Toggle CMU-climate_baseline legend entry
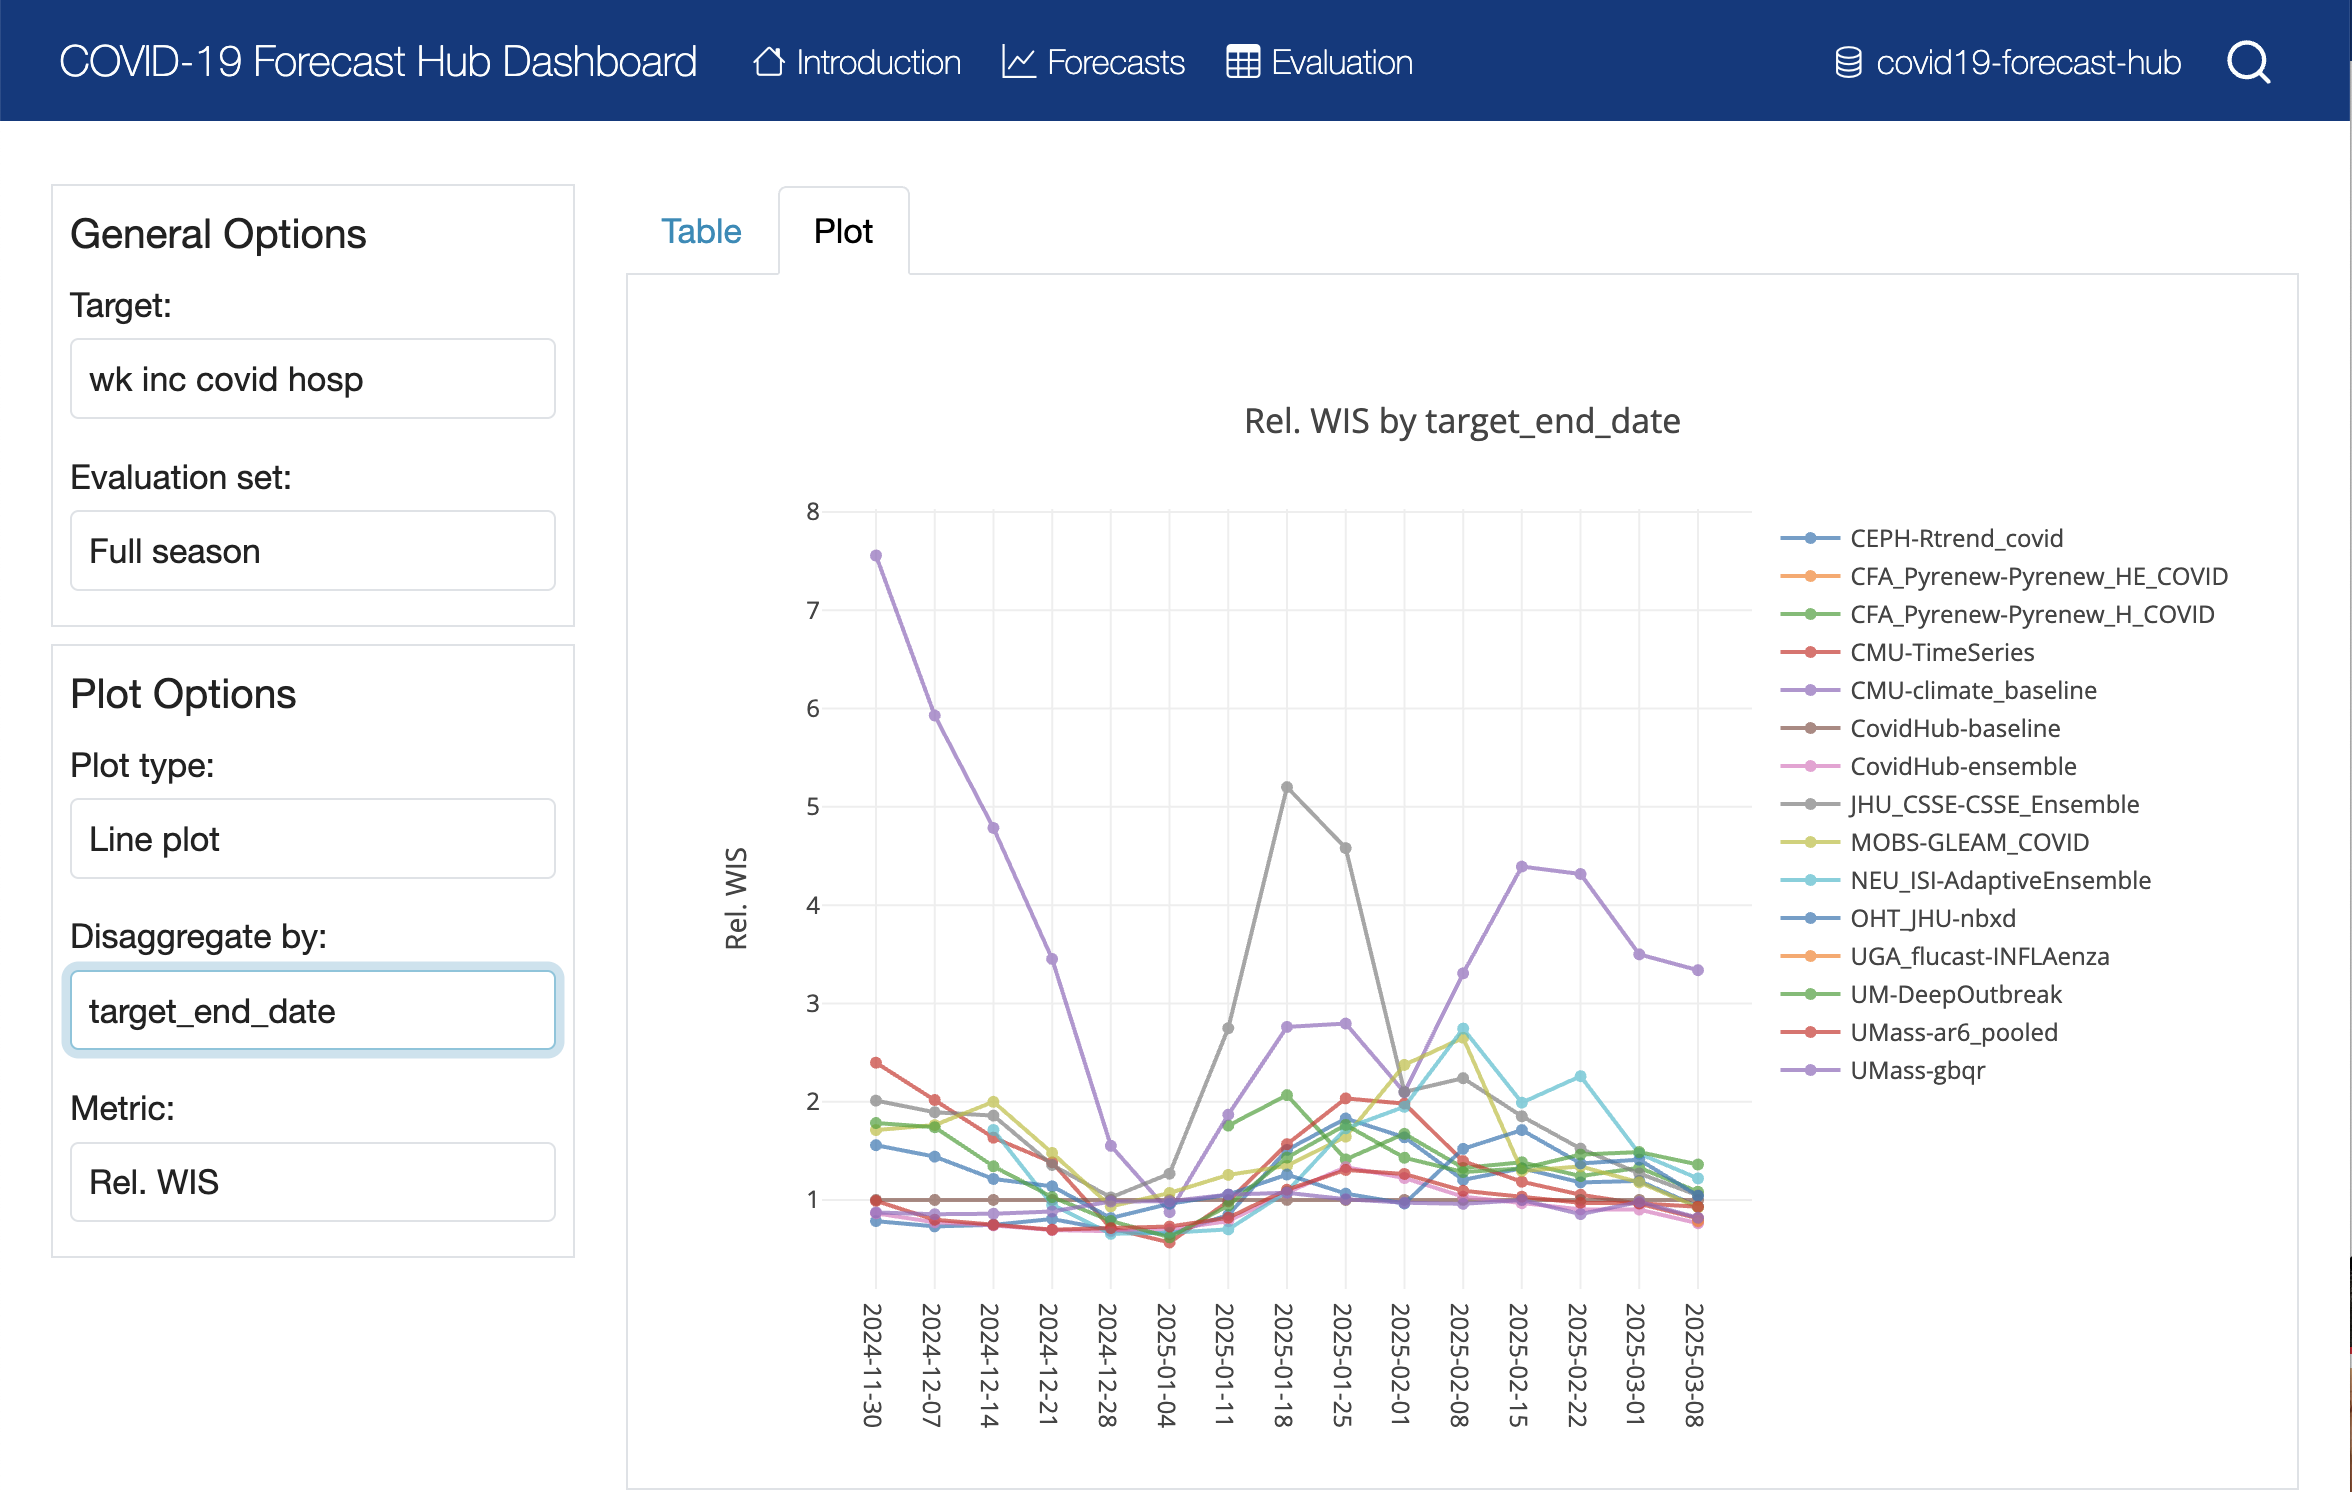 point(1938,690)
